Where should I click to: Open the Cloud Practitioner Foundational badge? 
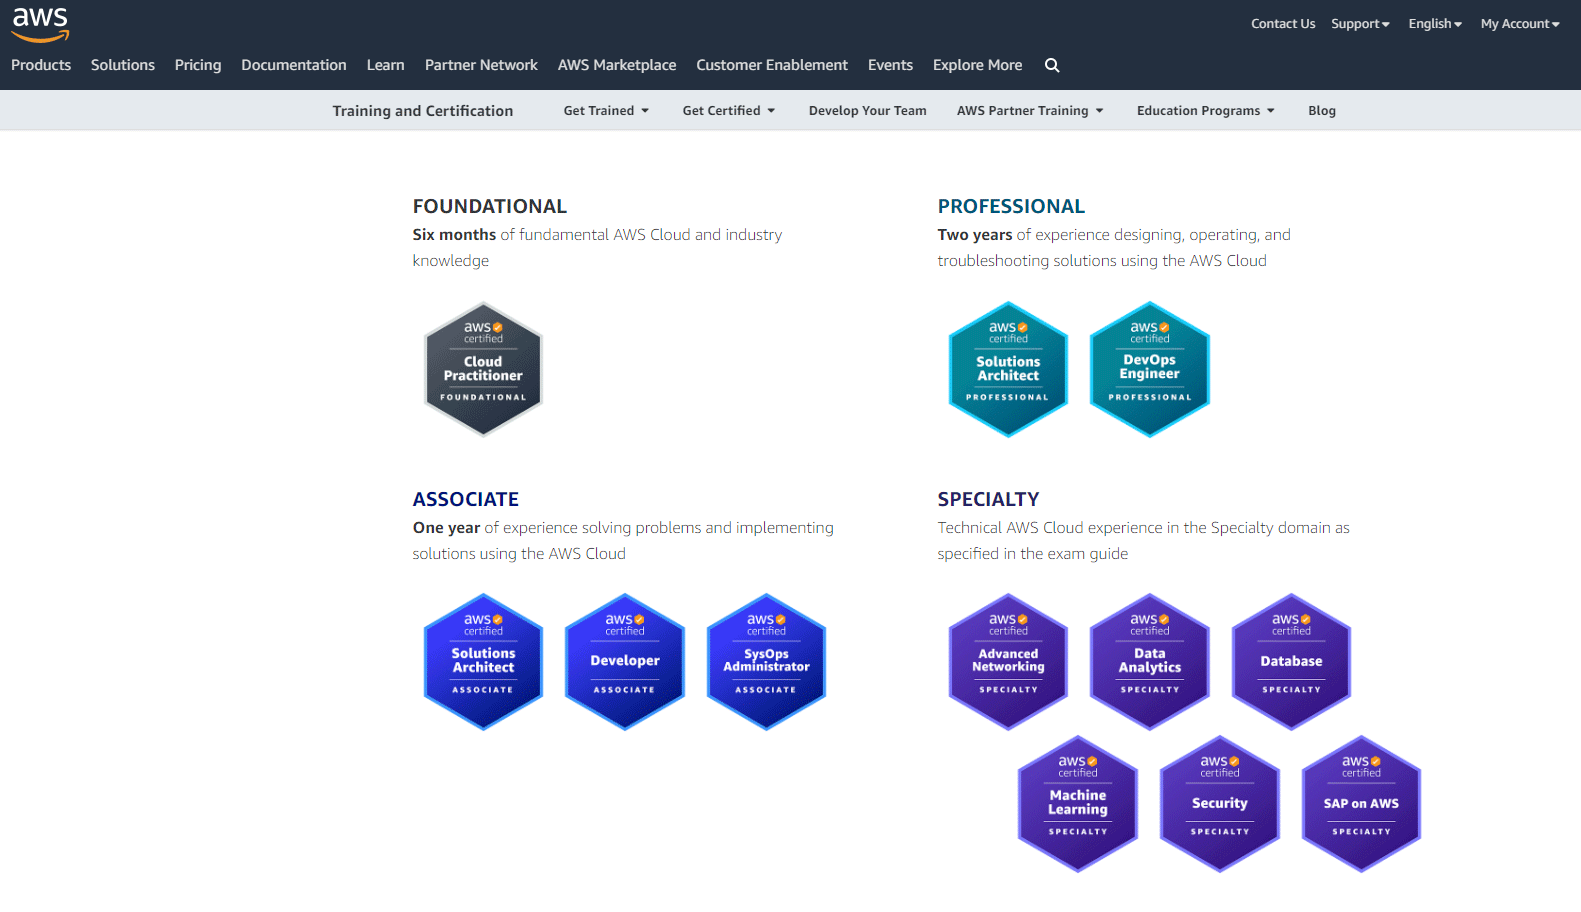pyautogui.click(x=483, y=369)
